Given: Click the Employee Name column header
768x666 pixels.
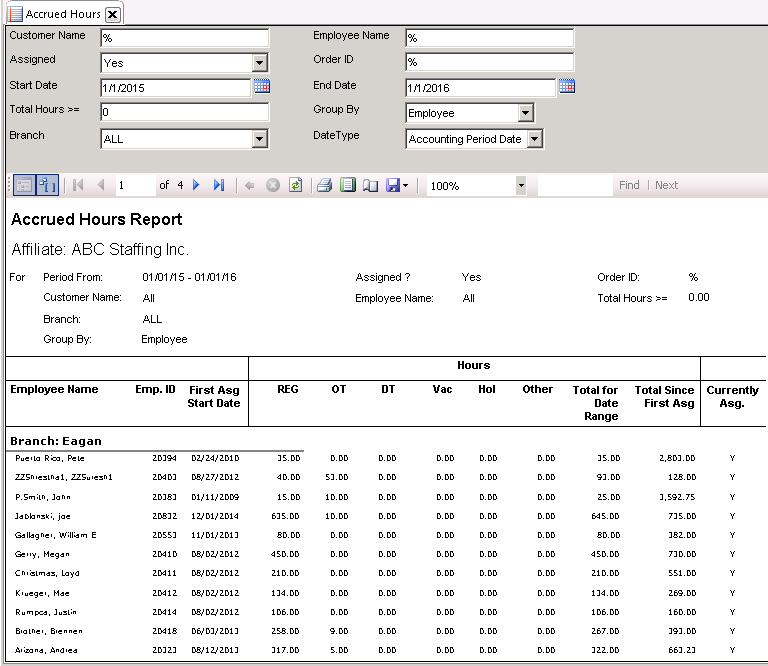Looking at the screenshot, I should (54, 389).
